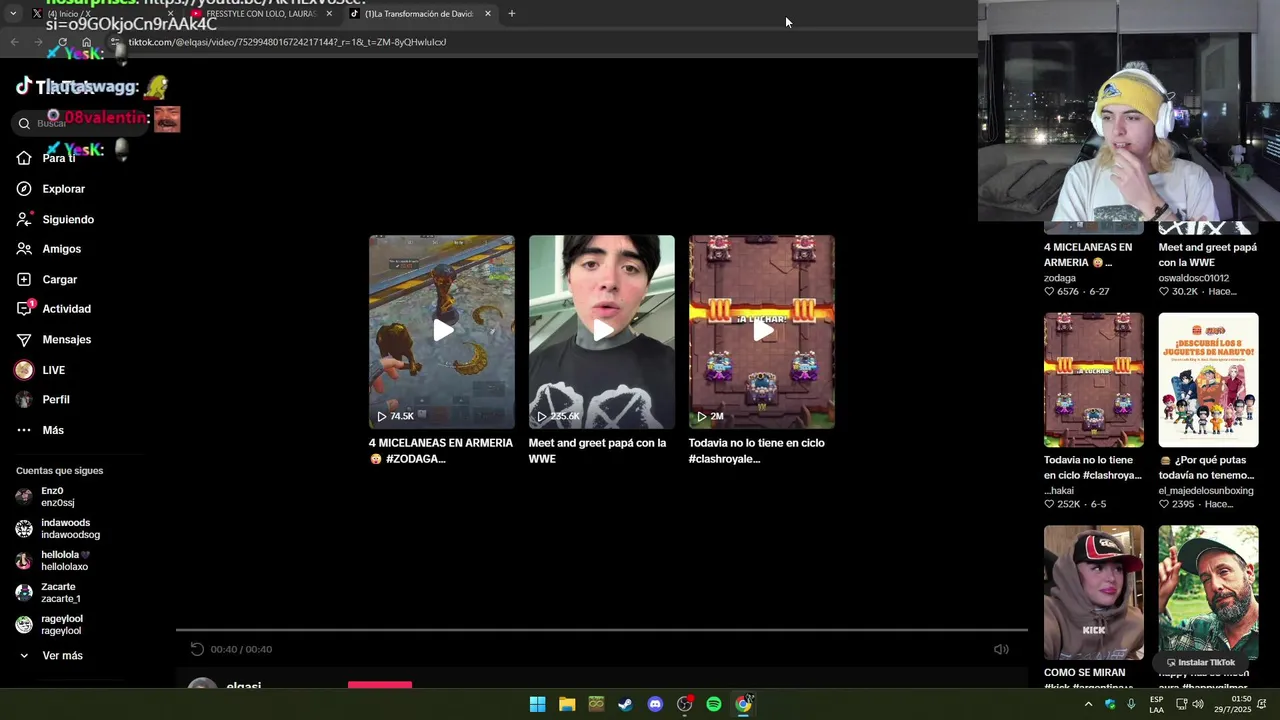Open Steam from the taskbar
The height and width of the screenshot is (720, 1280).
(x=625, y=704)
